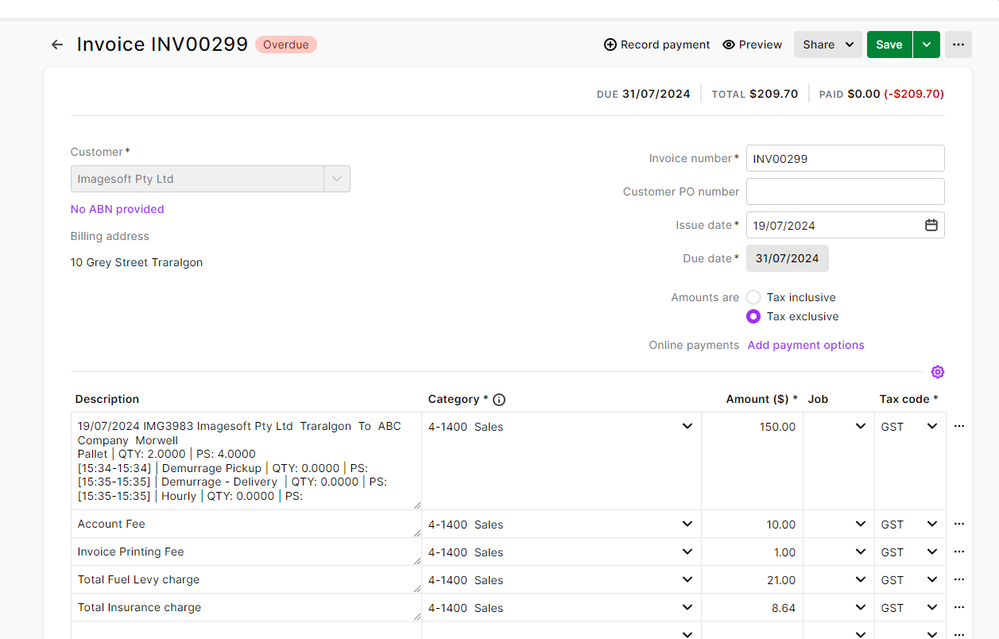Open Tax code dropdown for Total Fuel Levy charge
999x639 pixels.
click(x=932, y=580)
